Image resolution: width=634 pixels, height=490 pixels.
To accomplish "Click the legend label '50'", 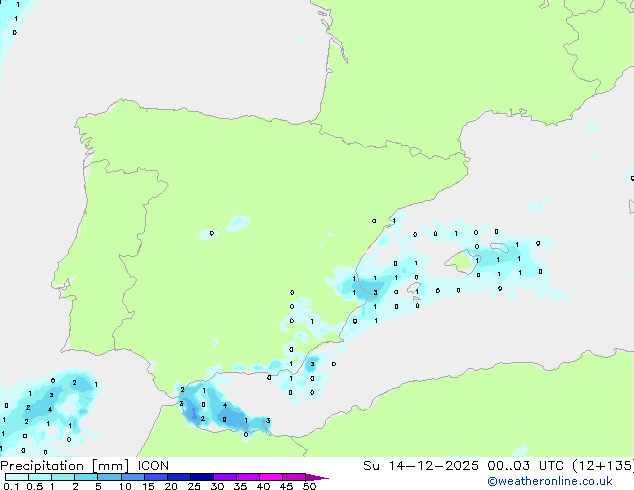I will (310, 486).
